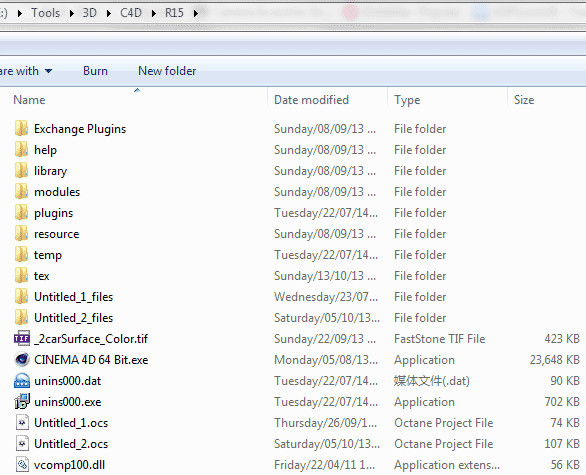This screenshot has height=475, width=586.
Task: Click the unins000.dat file icon
Action: pyautogui.click(x=22, y=381)
